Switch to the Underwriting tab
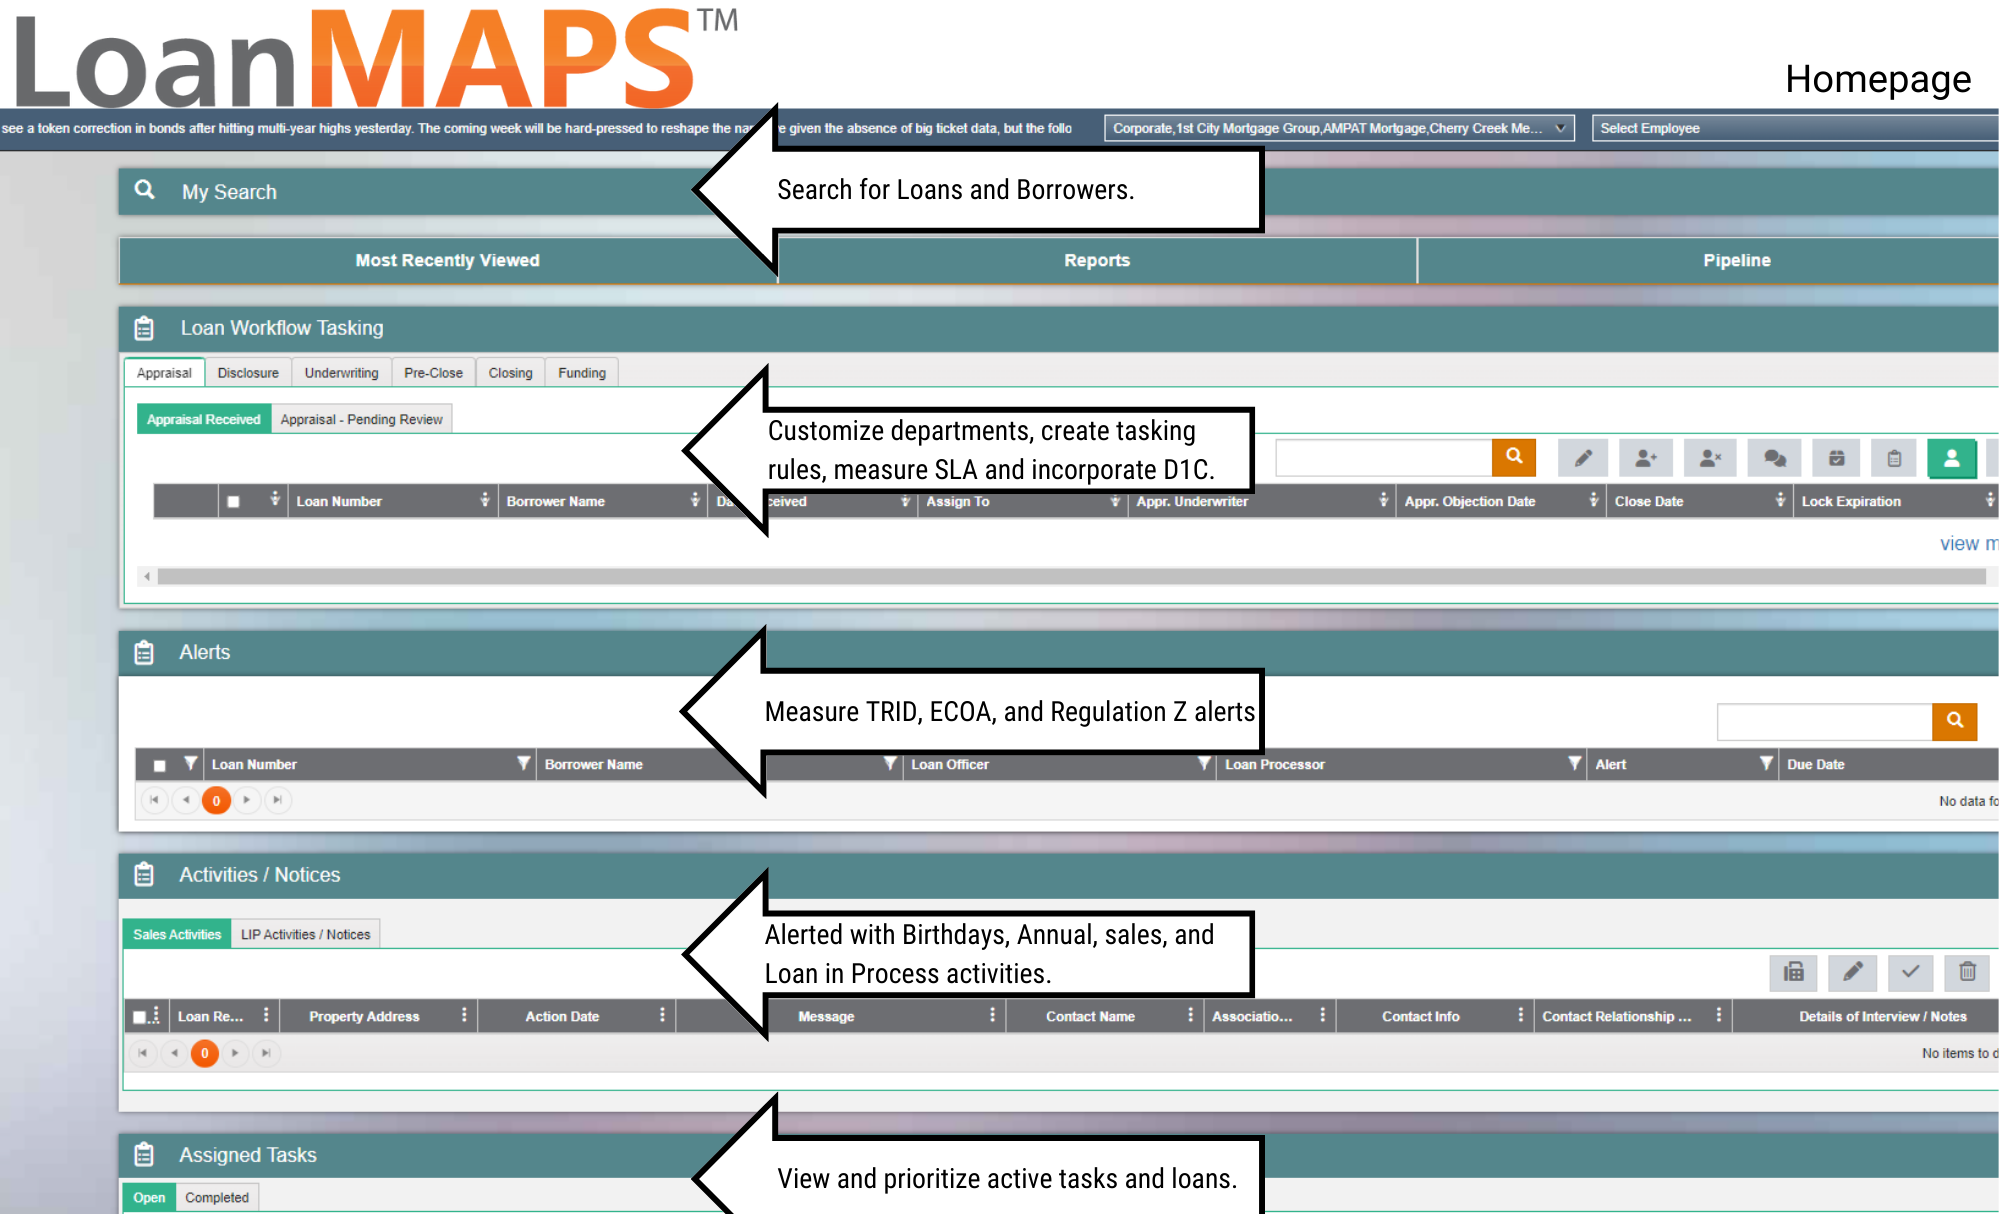The height and width of the screenshot is (1214, 2000). 341,372
